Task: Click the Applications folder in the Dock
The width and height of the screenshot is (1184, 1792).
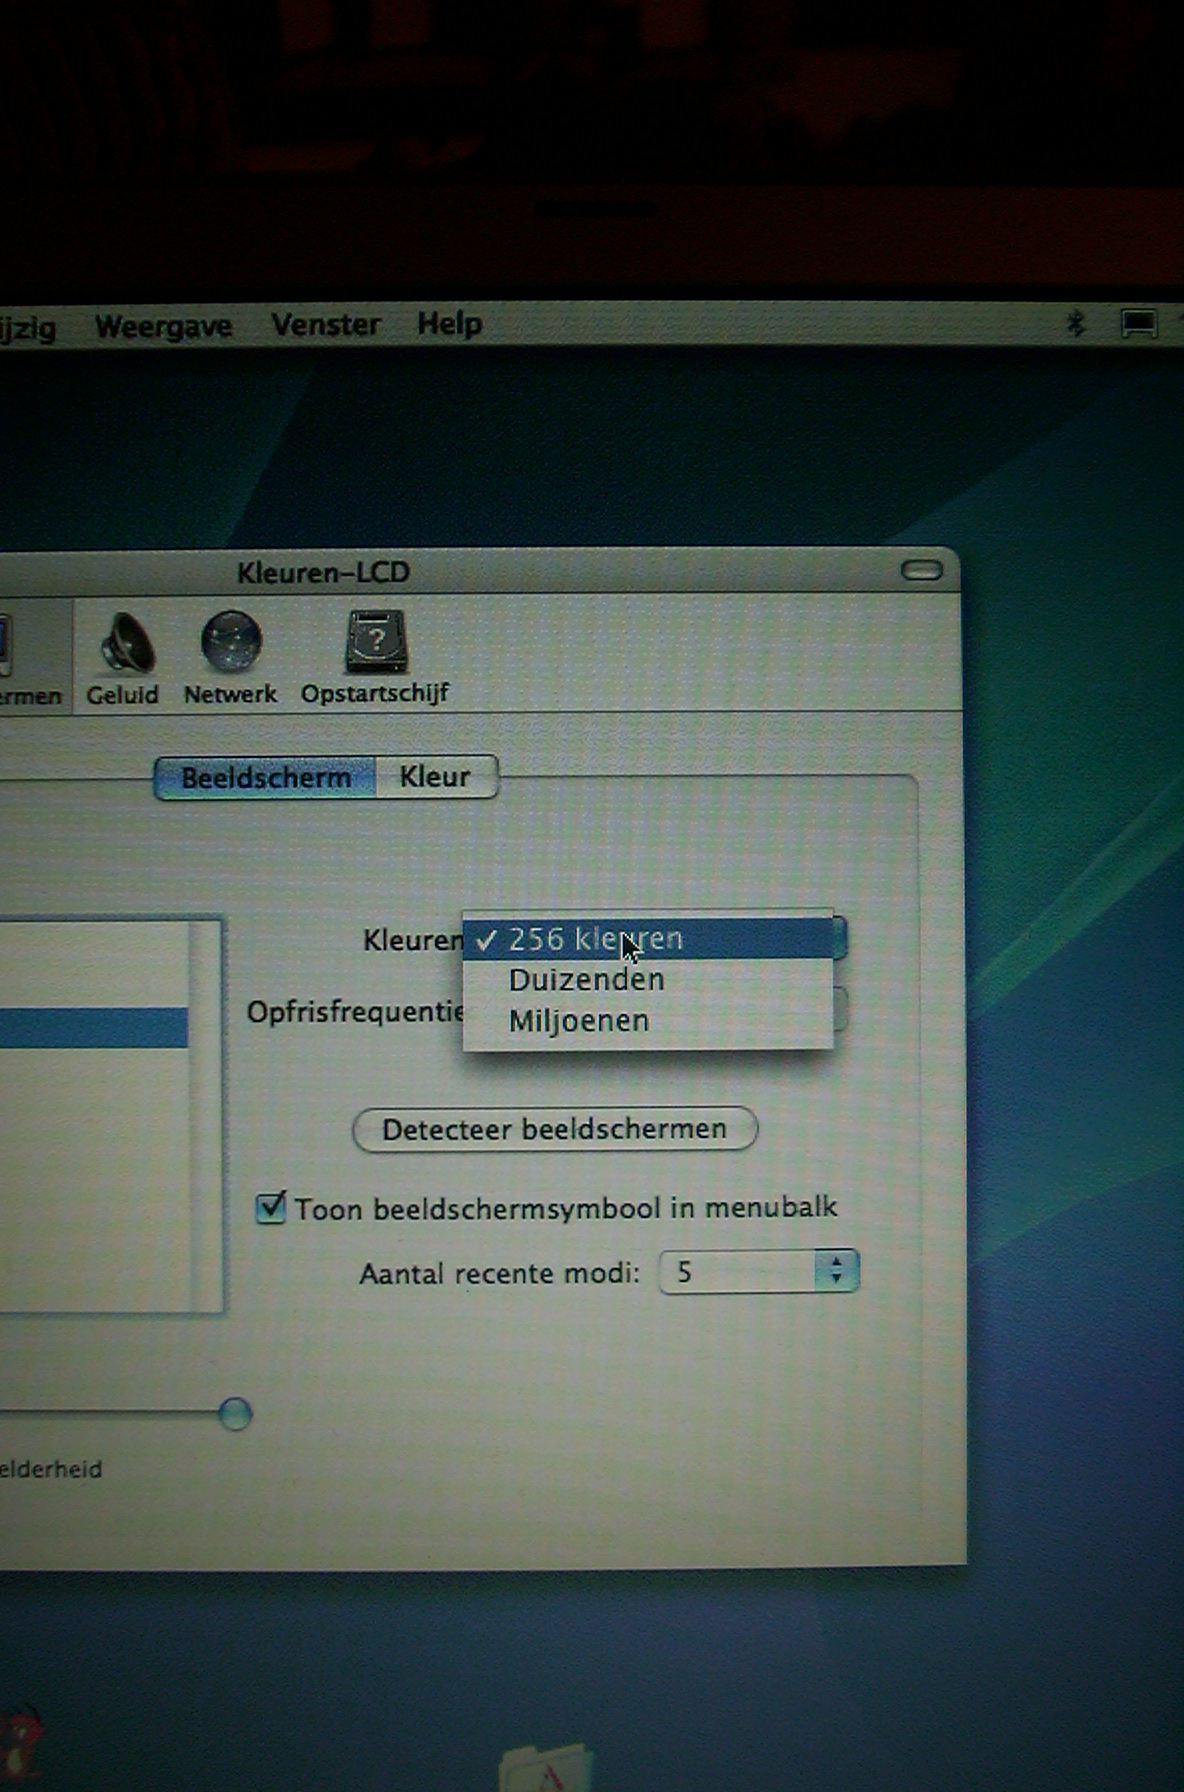Action: point(546,1768)
